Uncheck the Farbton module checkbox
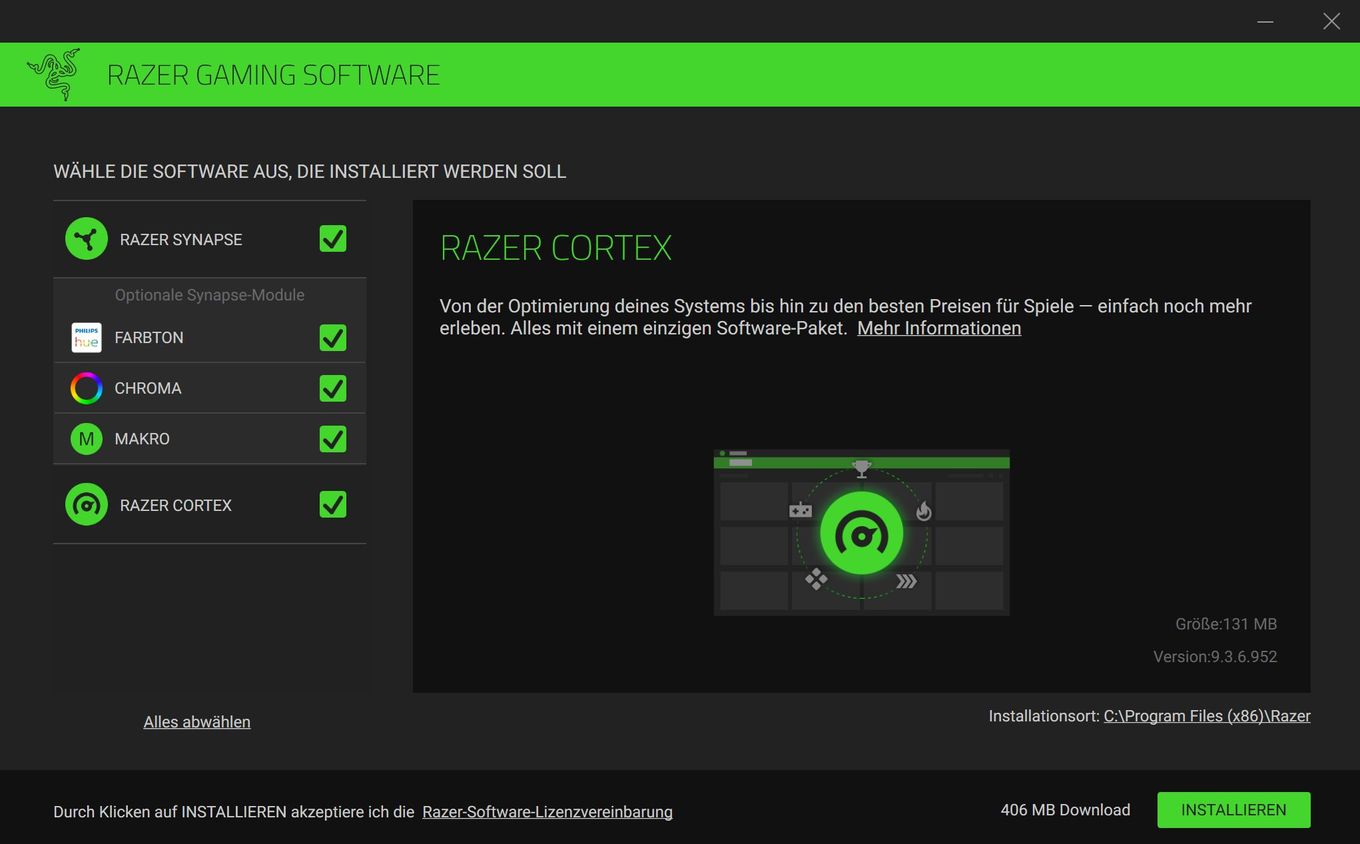This screenshot has width=1360, height=844. [x=333, y=338]
